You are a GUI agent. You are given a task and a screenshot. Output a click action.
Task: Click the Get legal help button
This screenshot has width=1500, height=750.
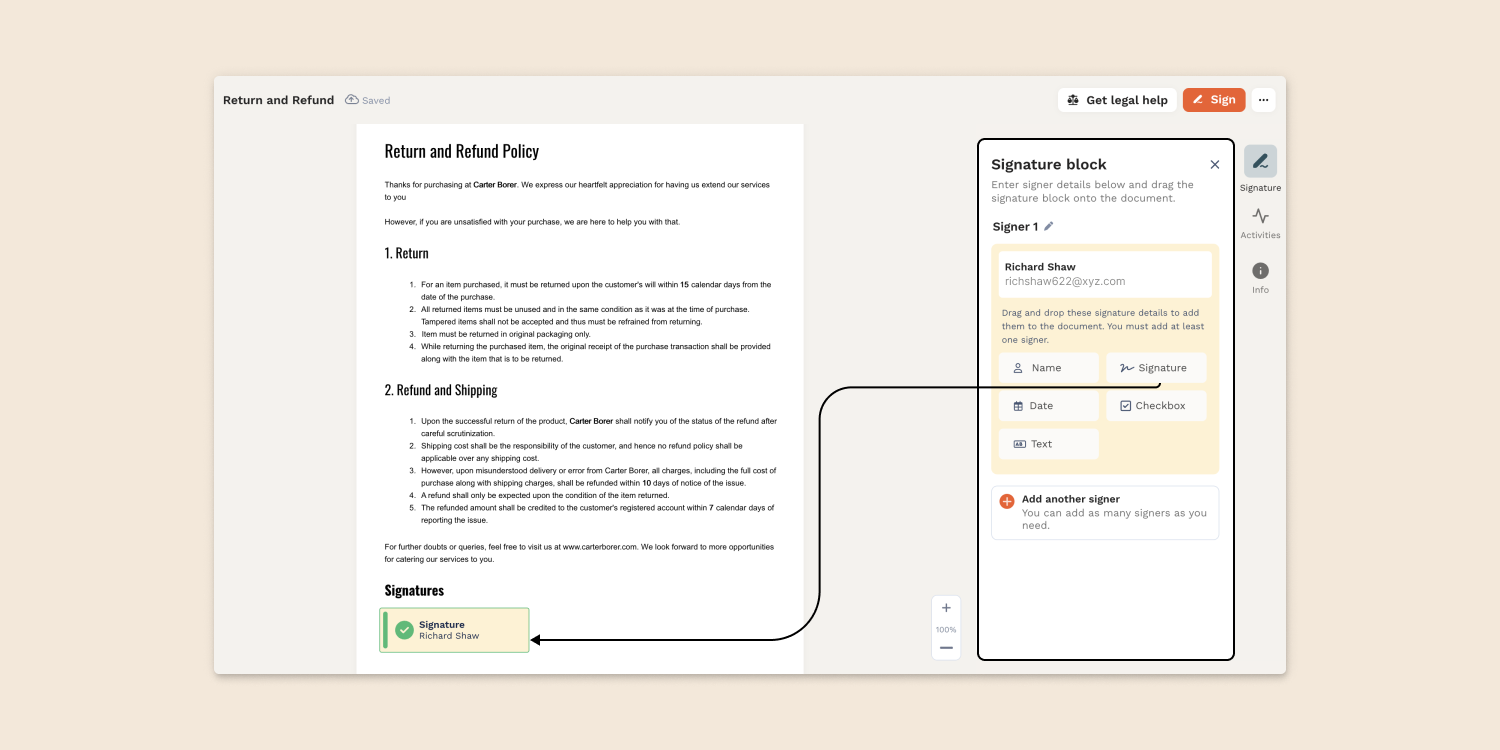pos(1117,100)
